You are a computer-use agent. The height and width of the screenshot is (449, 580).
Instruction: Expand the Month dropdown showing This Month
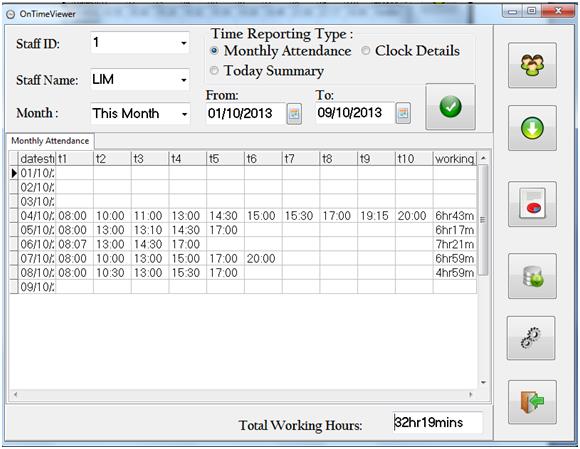click(184, 114)
